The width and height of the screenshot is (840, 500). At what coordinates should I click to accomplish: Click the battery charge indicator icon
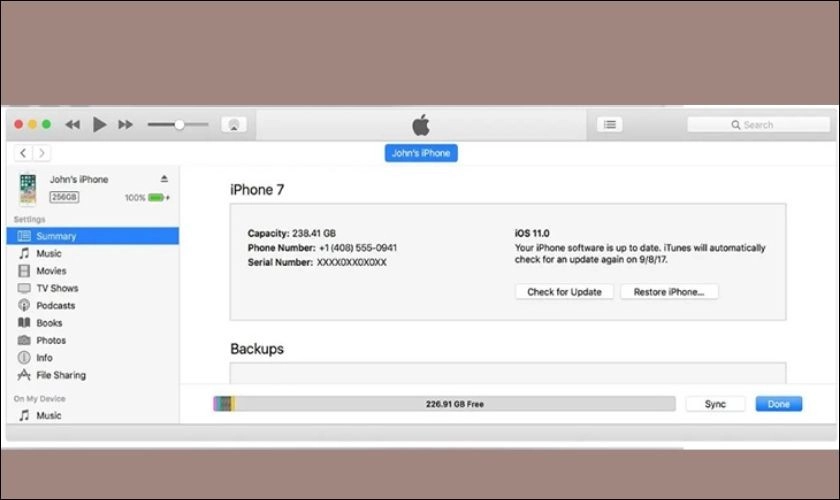[x=157, y=198]
